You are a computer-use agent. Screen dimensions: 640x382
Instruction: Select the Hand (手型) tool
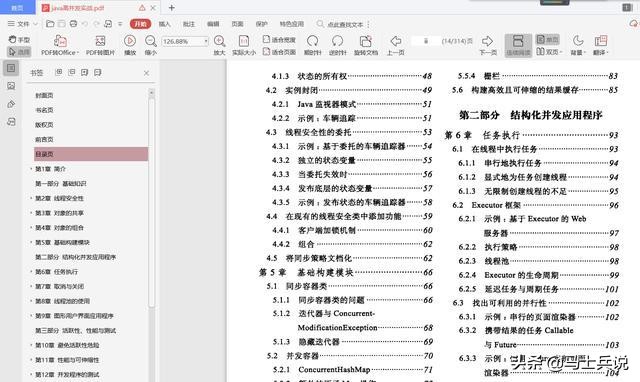point(19,40)
